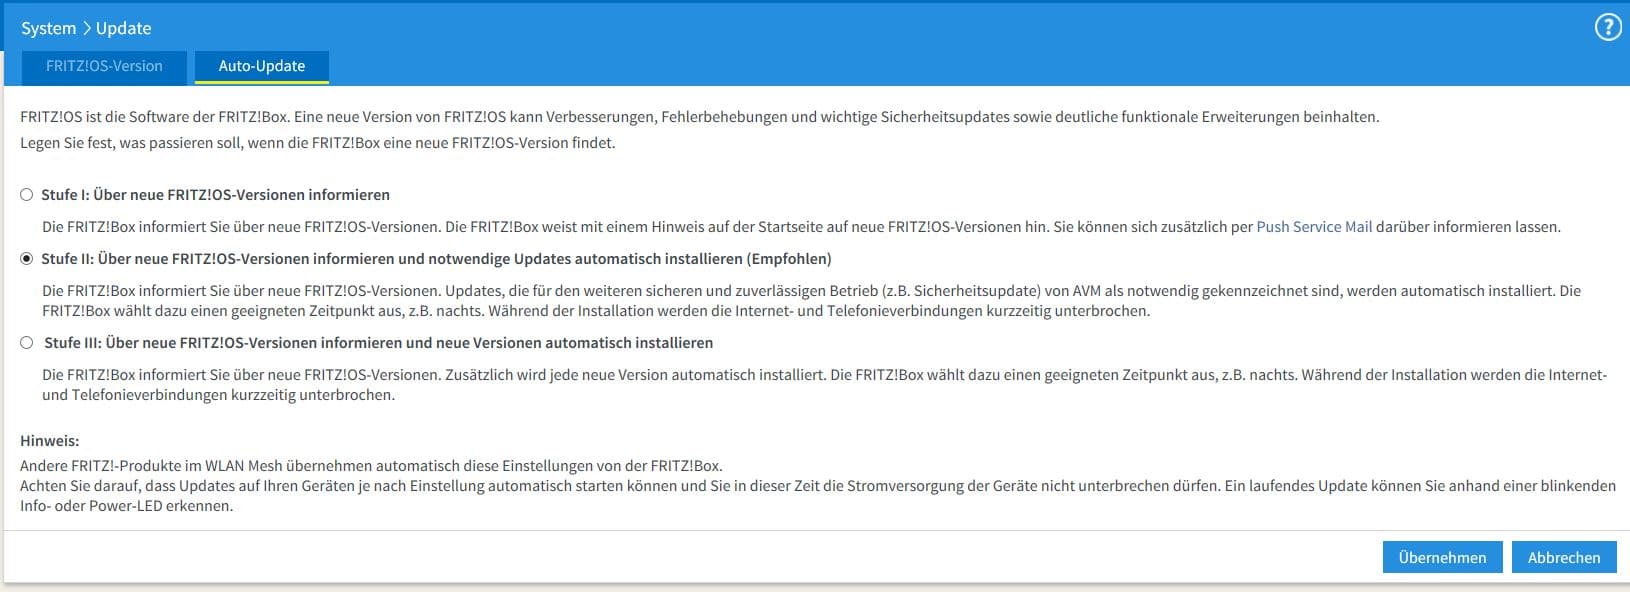Click System in the breadcrumb
This screenshot has width=1630, height=592.
(48, 28)
